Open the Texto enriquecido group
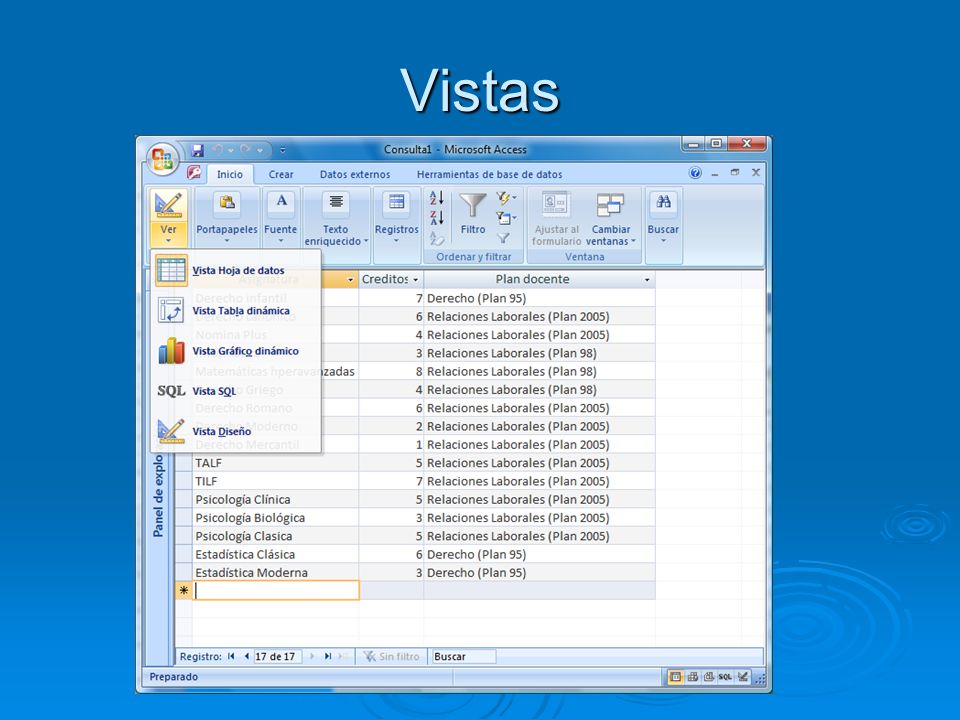The height and width of the screenshot is (720, 960). coord(336,218)
